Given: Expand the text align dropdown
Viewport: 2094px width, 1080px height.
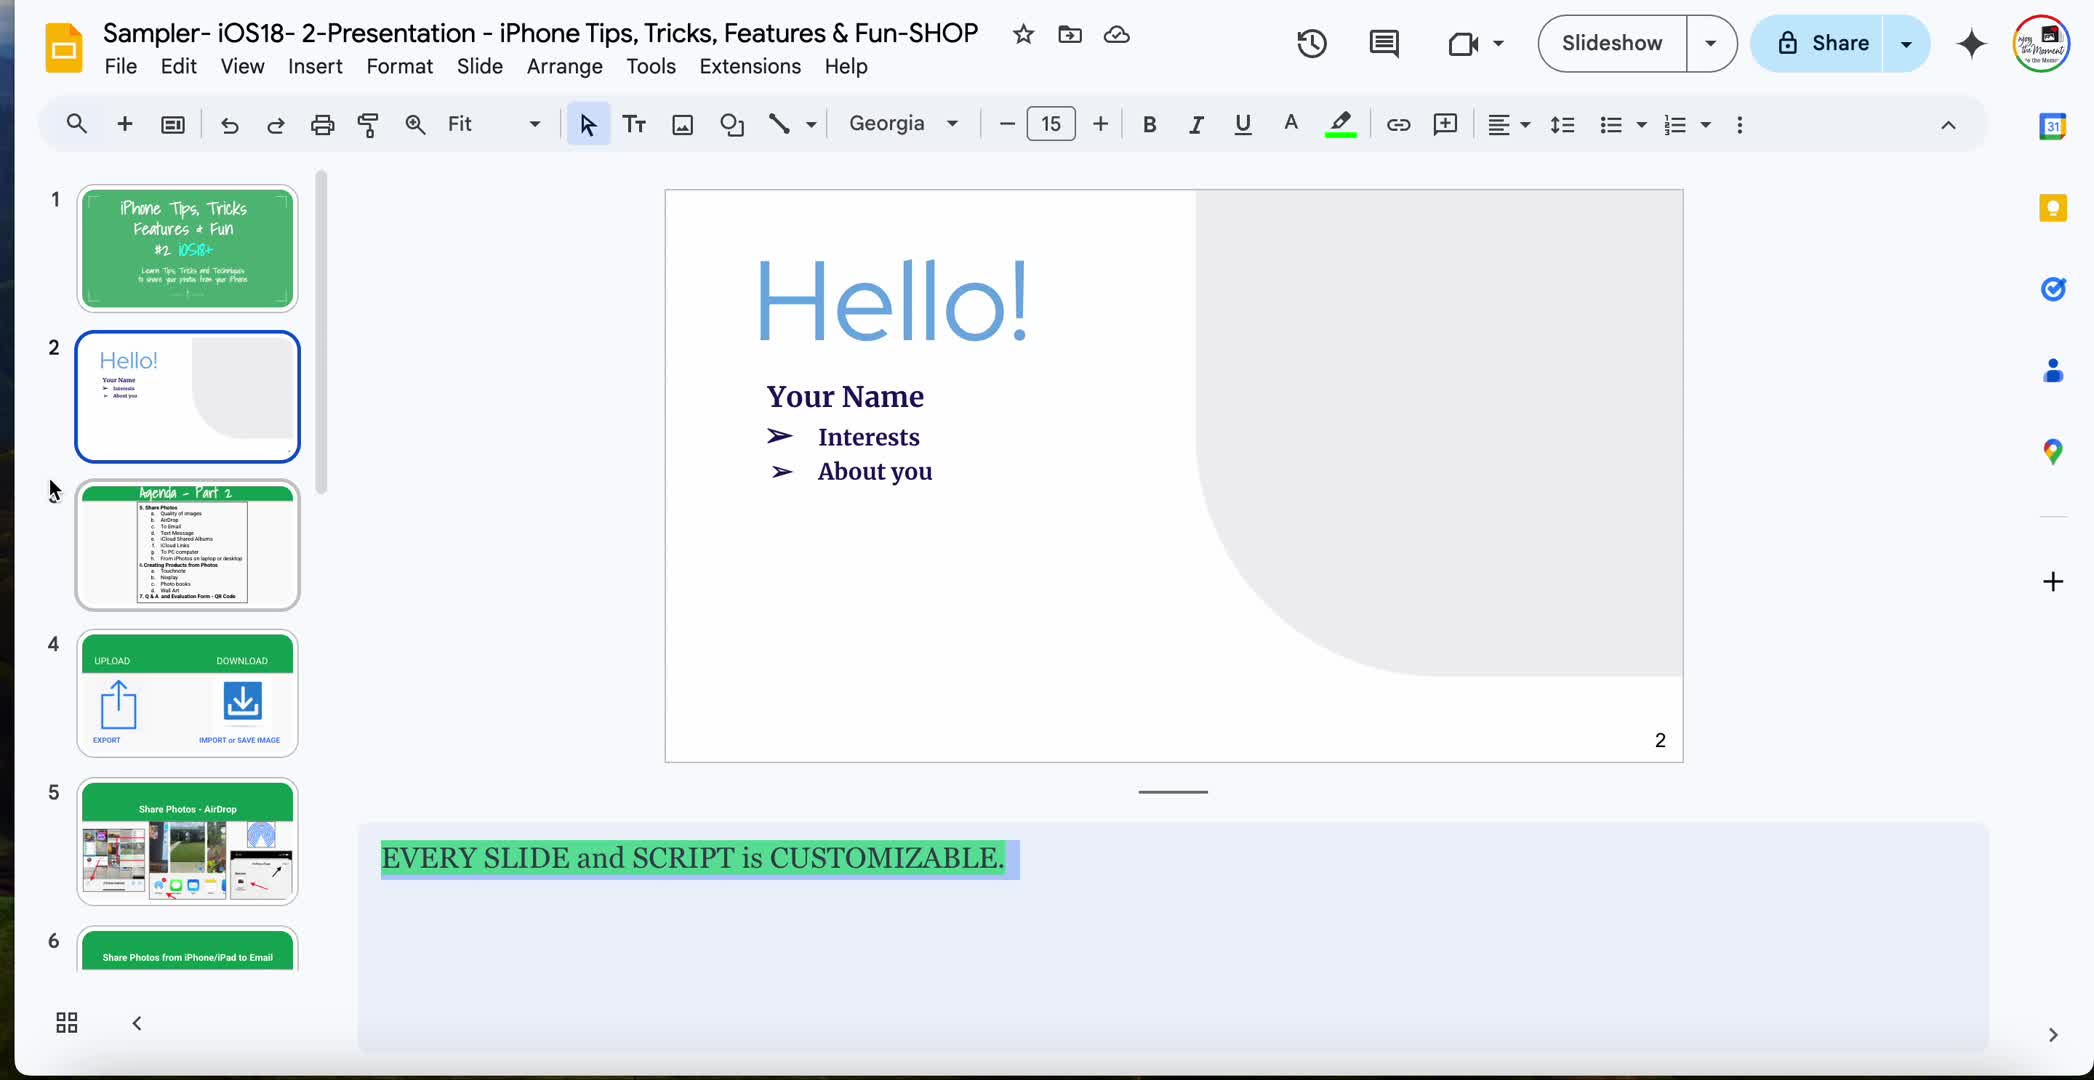Looking at the screenshot, I should click(x=1525, y=124).
